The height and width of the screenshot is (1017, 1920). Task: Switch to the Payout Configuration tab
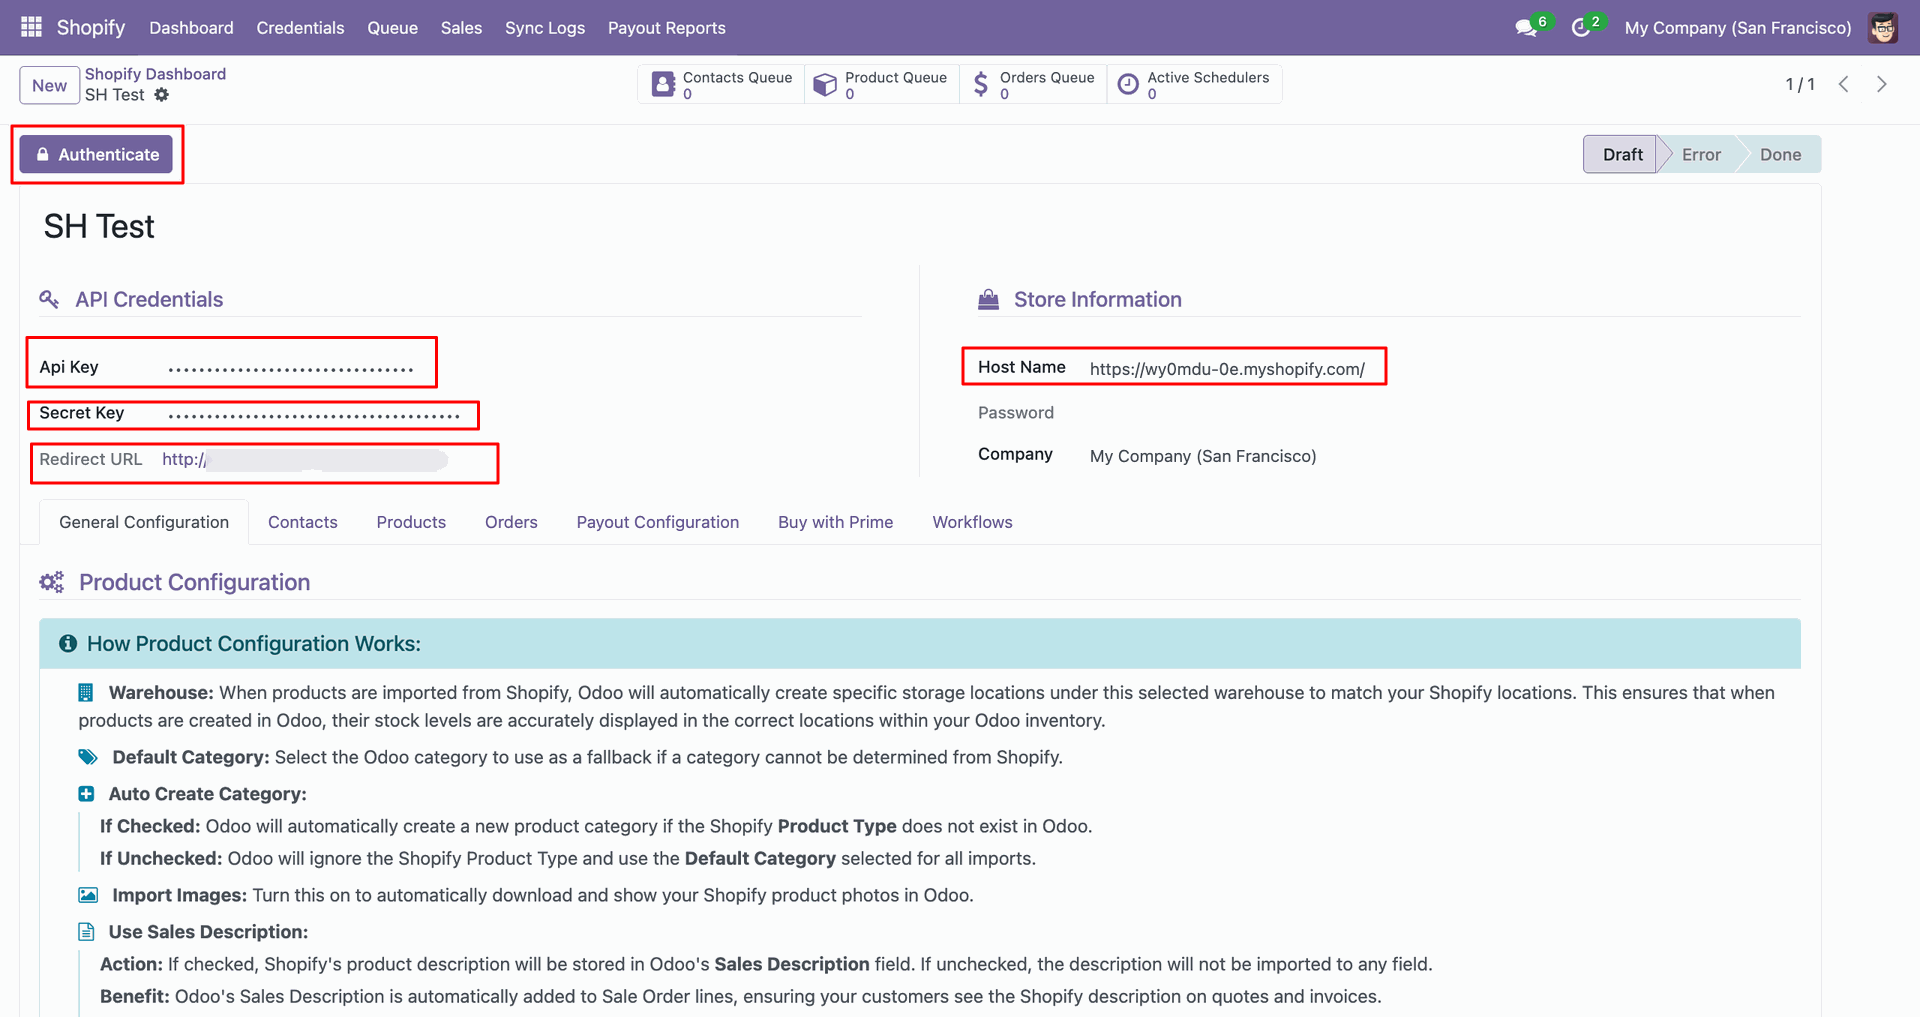[x=657, y=522]
